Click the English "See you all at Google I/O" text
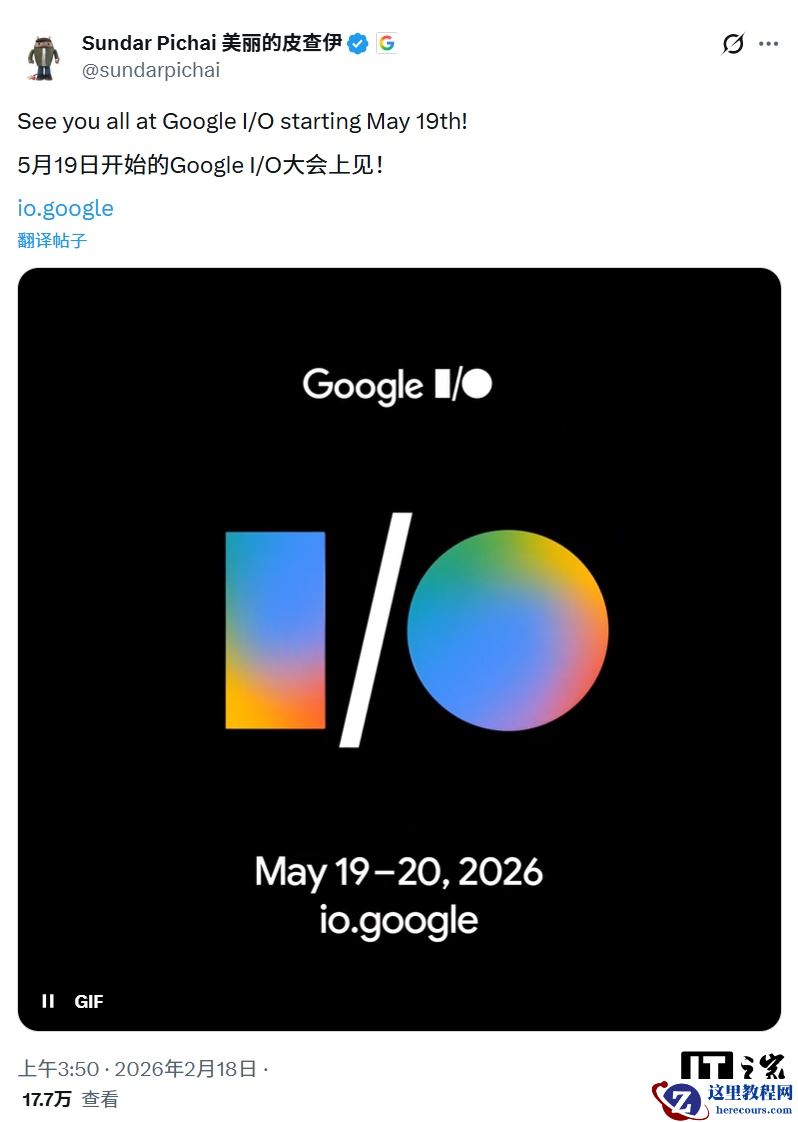This screenshot has width=798, height=1122. pos(242,122)
